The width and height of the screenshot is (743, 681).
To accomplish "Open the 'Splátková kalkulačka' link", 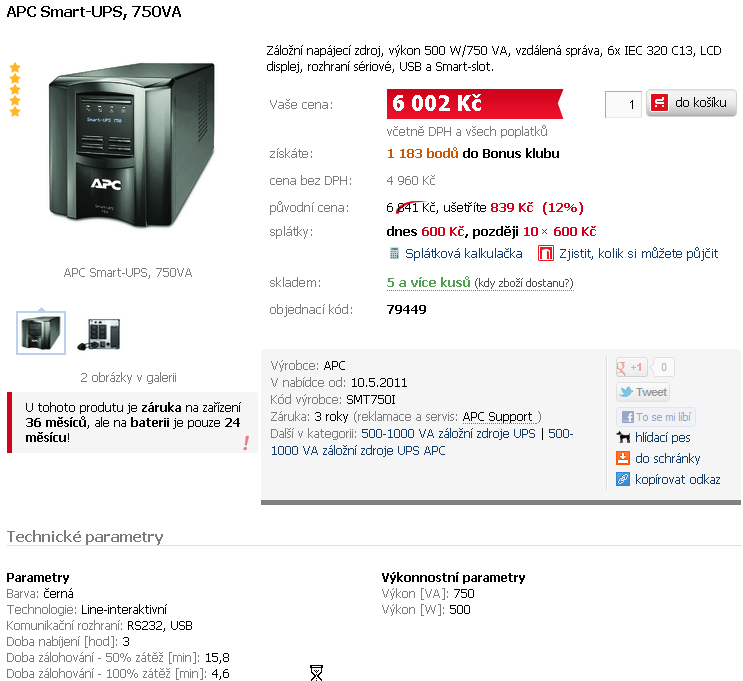I will (463, 254).
